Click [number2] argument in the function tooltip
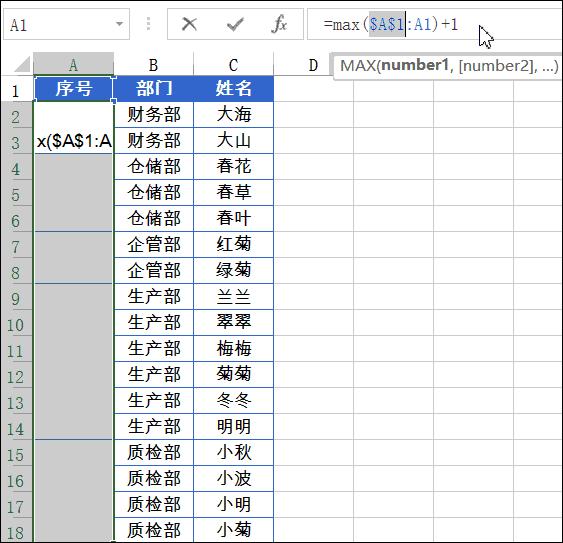563x543 pixels. coord(498,66)
